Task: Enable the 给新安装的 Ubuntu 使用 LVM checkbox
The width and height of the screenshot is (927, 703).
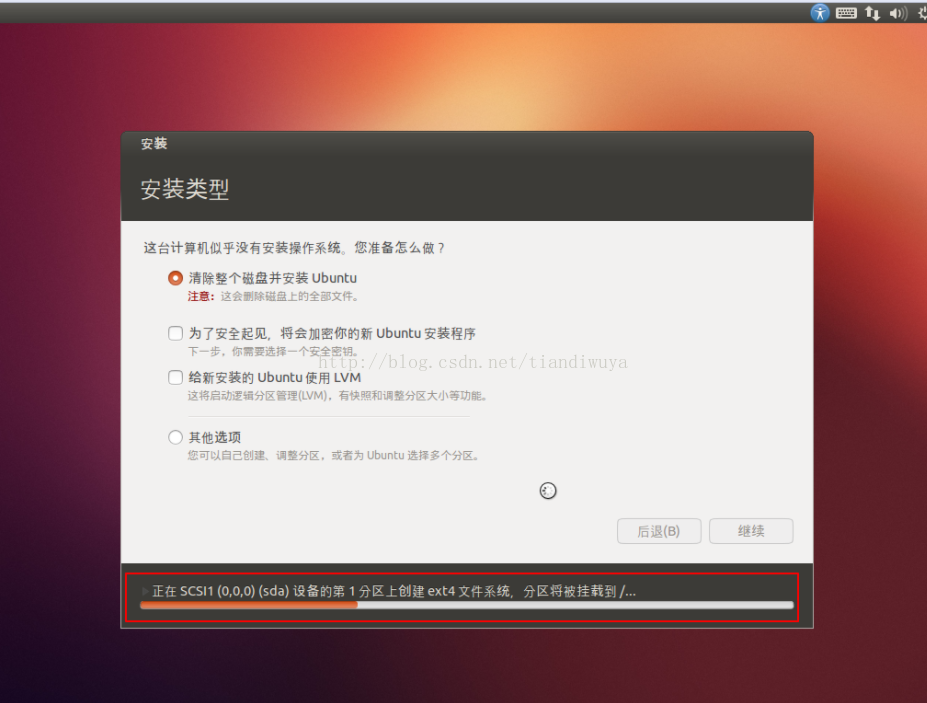Action: 175,377
